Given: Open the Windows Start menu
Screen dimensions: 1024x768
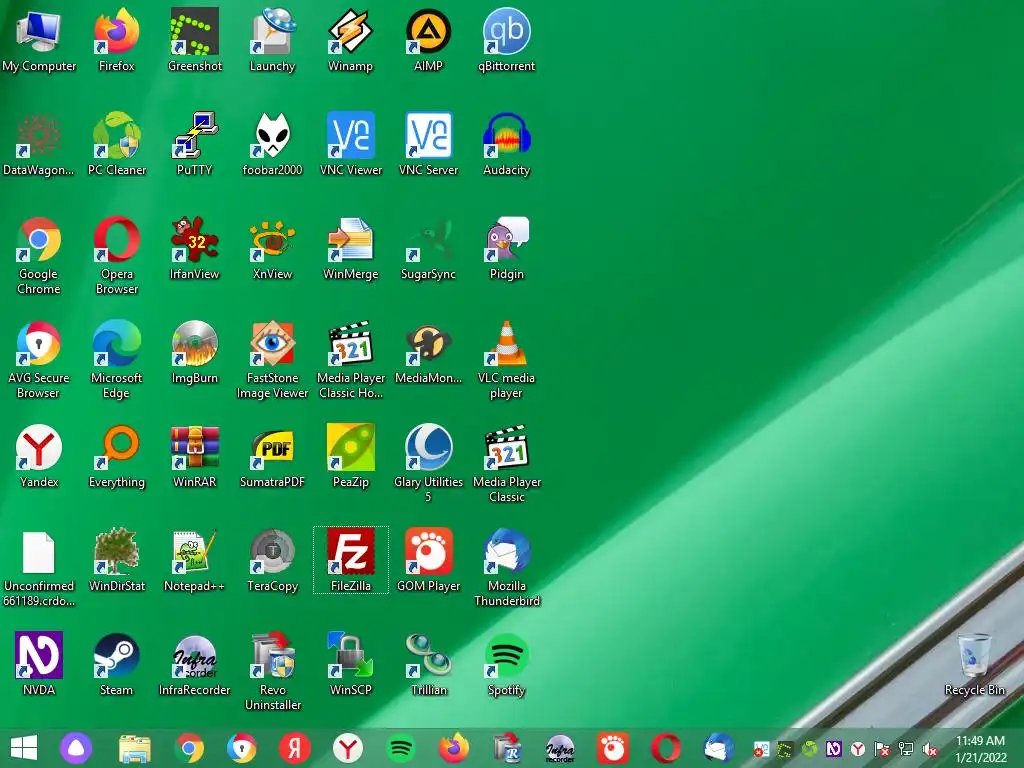Looking at the screenshot, I should 24,748.
